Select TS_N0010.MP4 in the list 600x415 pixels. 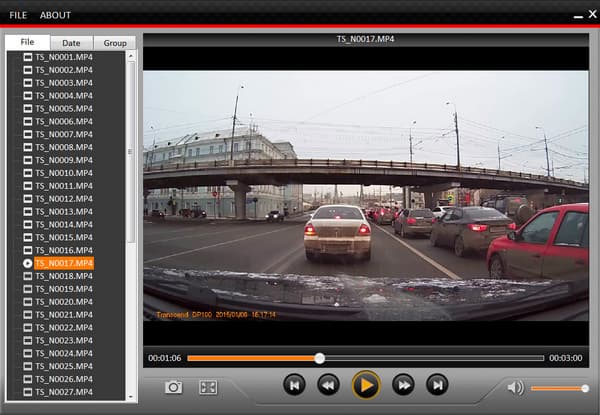pos(64,173)
